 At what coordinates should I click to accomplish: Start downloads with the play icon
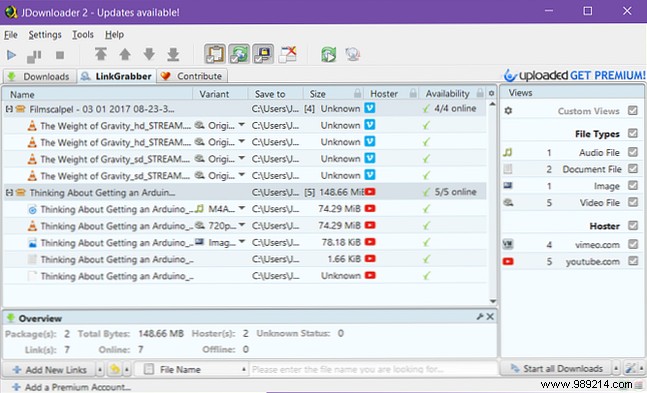11,54
